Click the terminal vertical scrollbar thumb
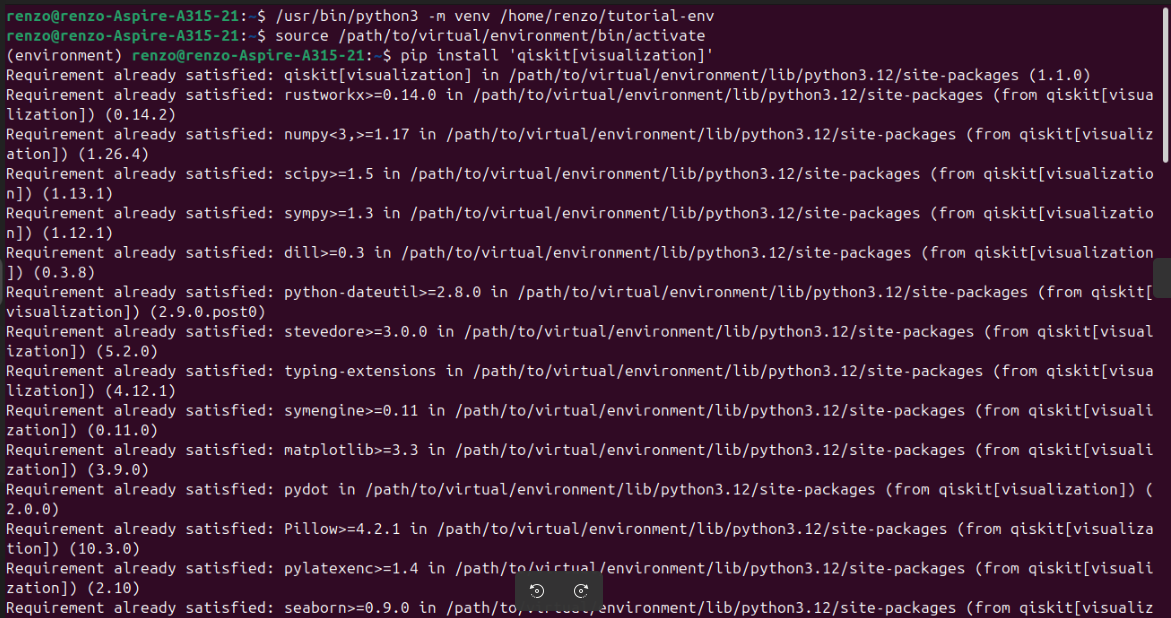 [x=1165, y=87]
